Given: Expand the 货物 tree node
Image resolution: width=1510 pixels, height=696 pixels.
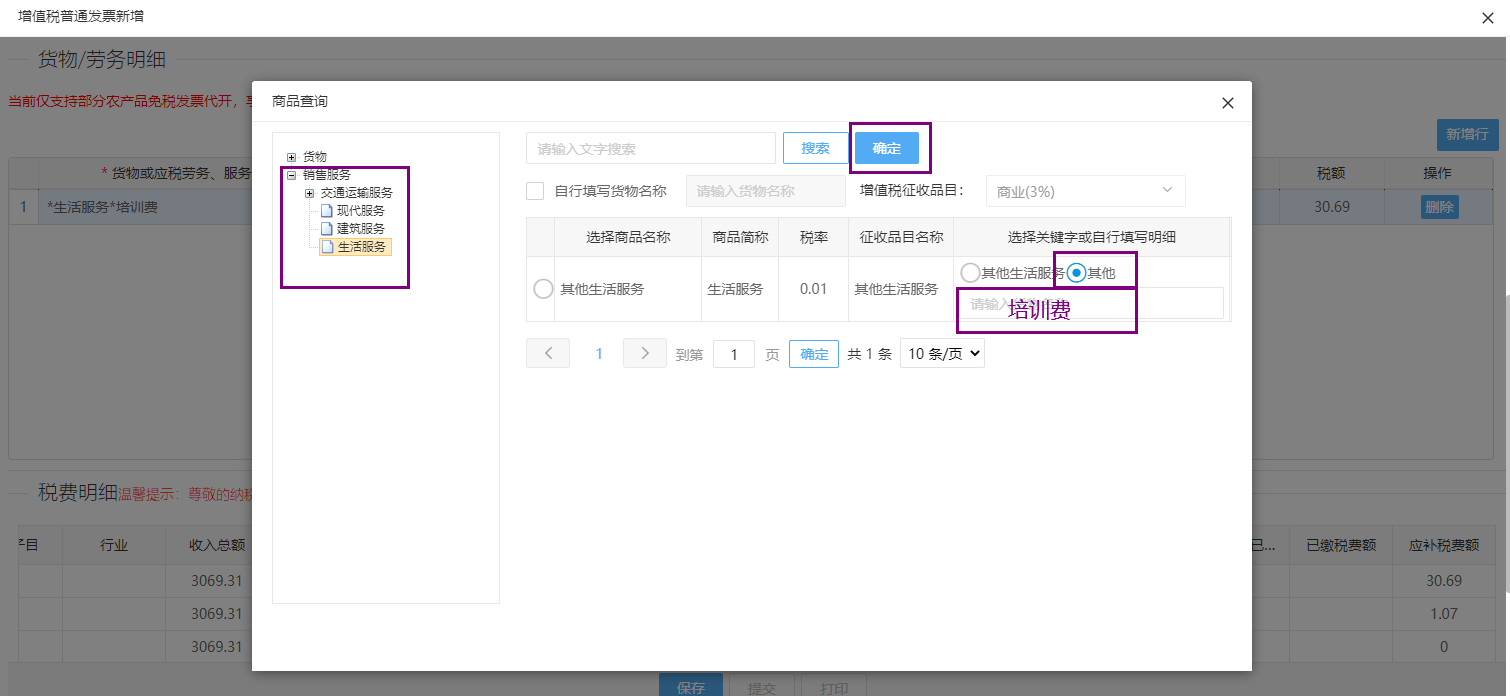Looking at the screenshot, I should click(x=292, y=157).
